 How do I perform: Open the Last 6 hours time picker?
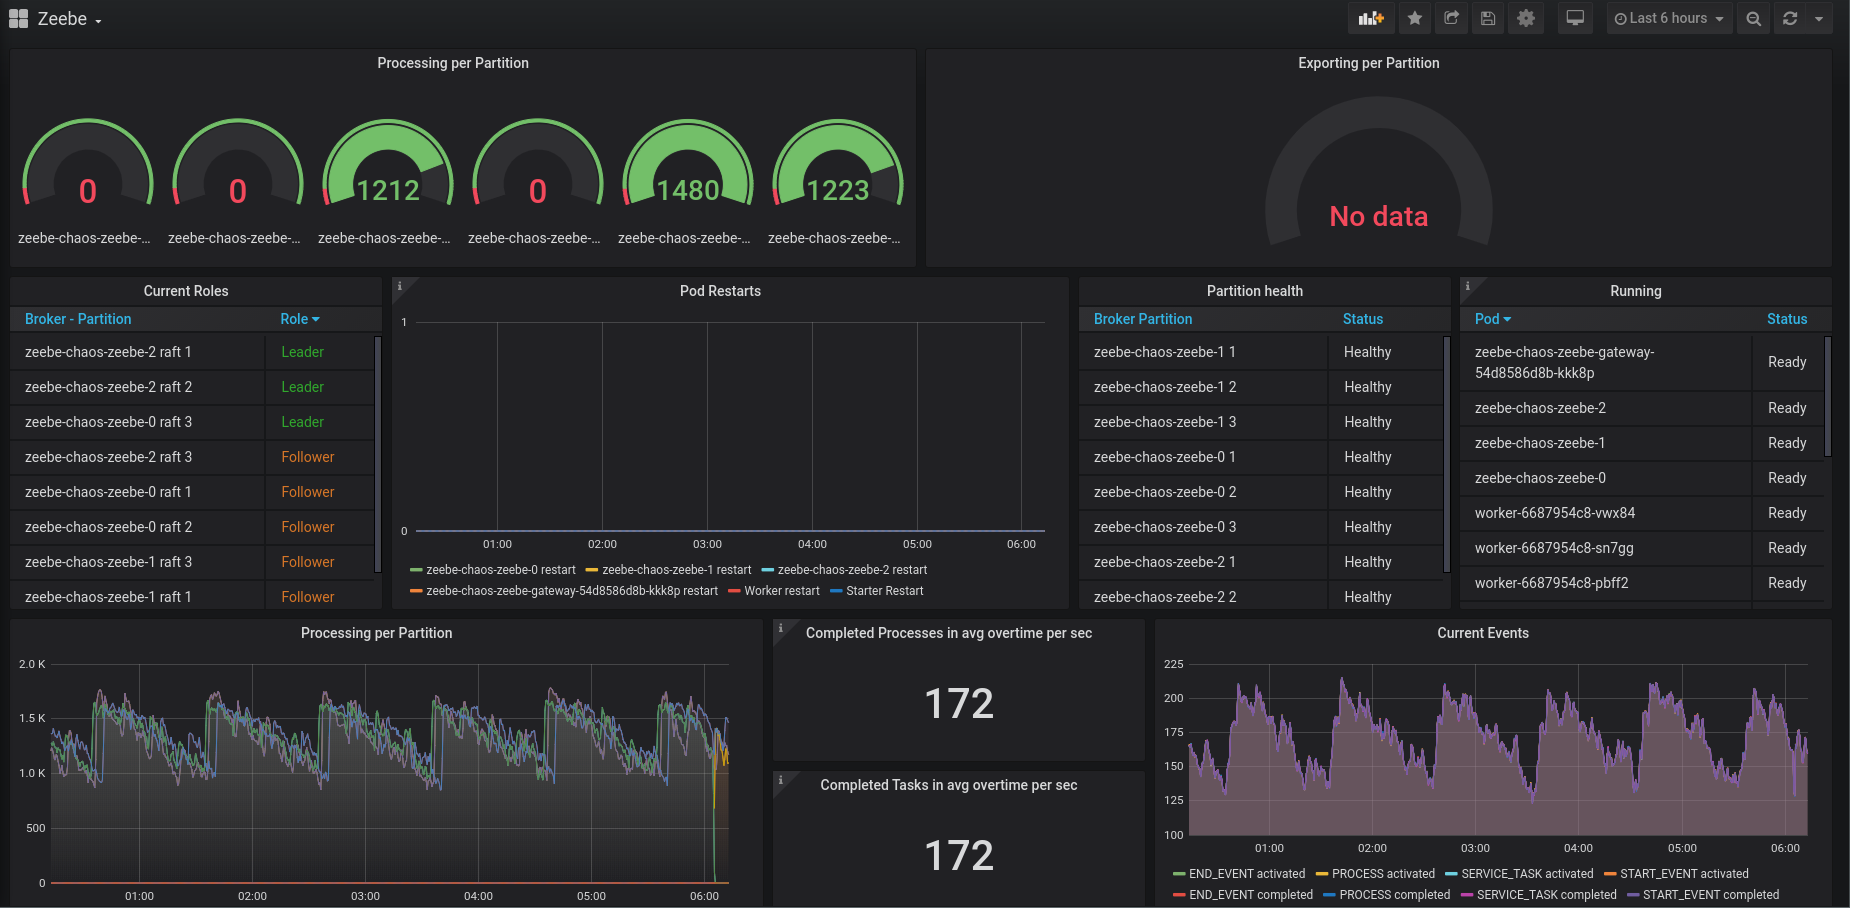tap(1669, 18)
